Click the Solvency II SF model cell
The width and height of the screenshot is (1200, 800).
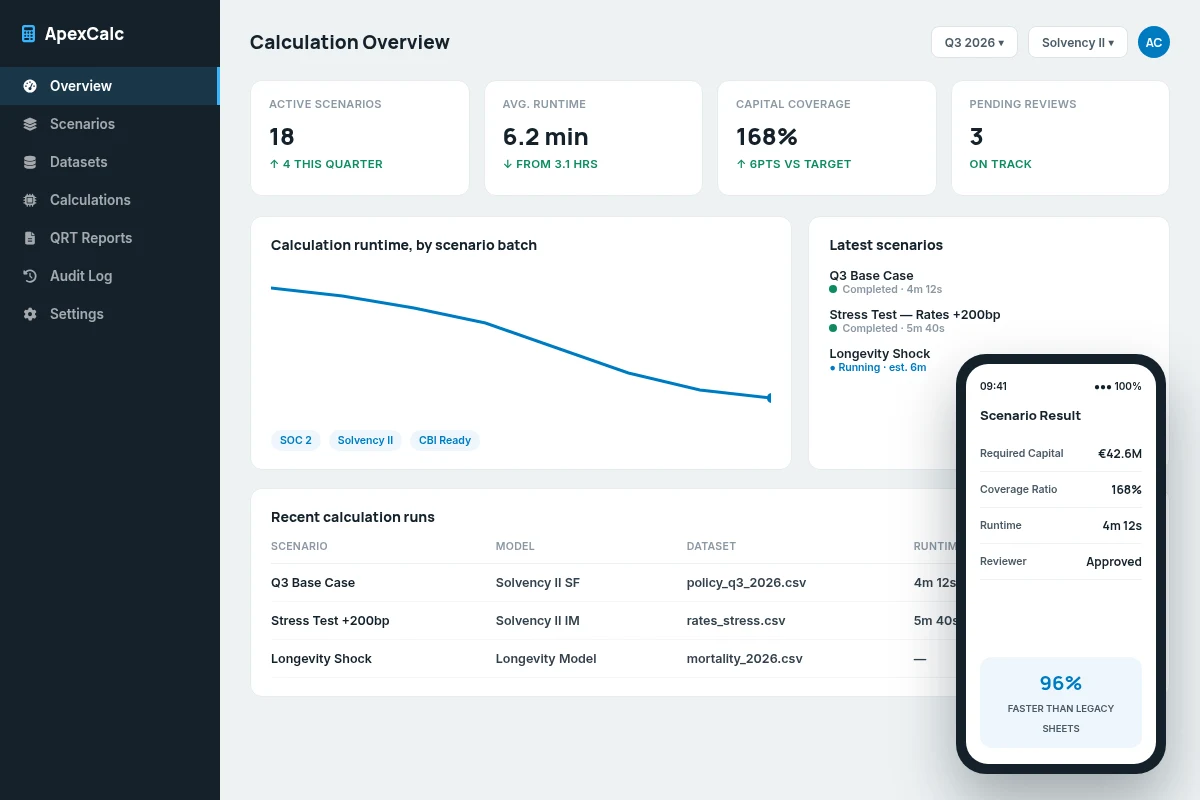coord(538,583)
